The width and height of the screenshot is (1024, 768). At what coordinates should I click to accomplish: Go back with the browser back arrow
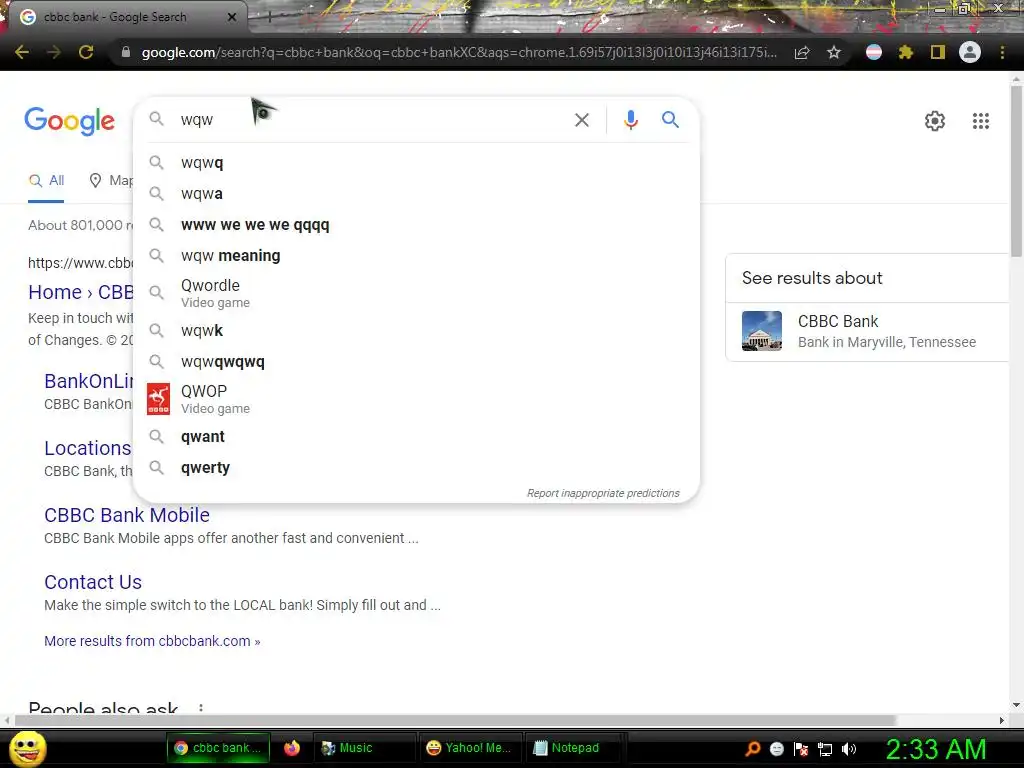pos(22,52)
